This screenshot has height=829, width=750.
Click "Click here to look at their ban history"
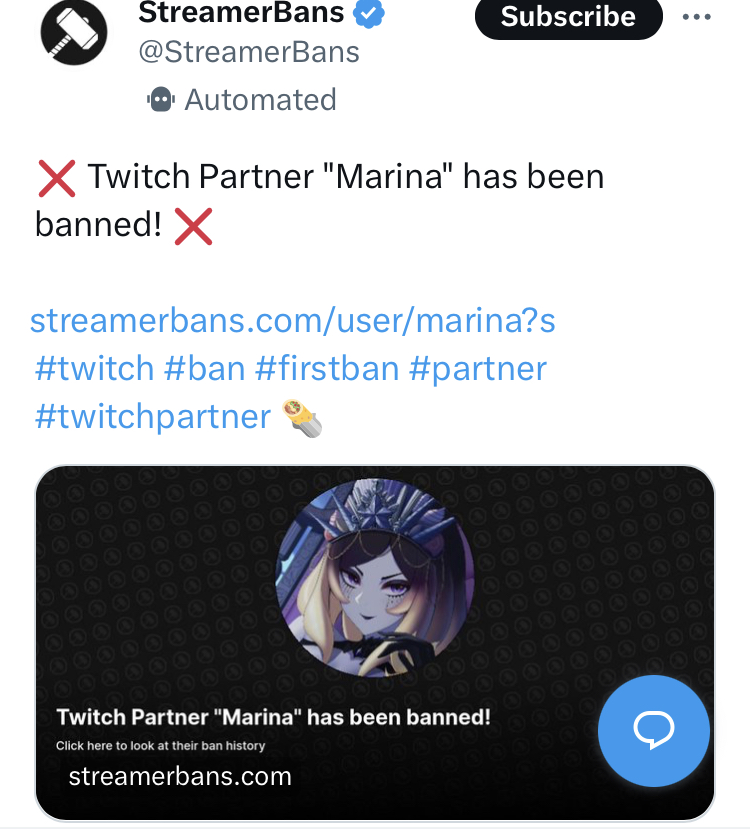(160, 745)
